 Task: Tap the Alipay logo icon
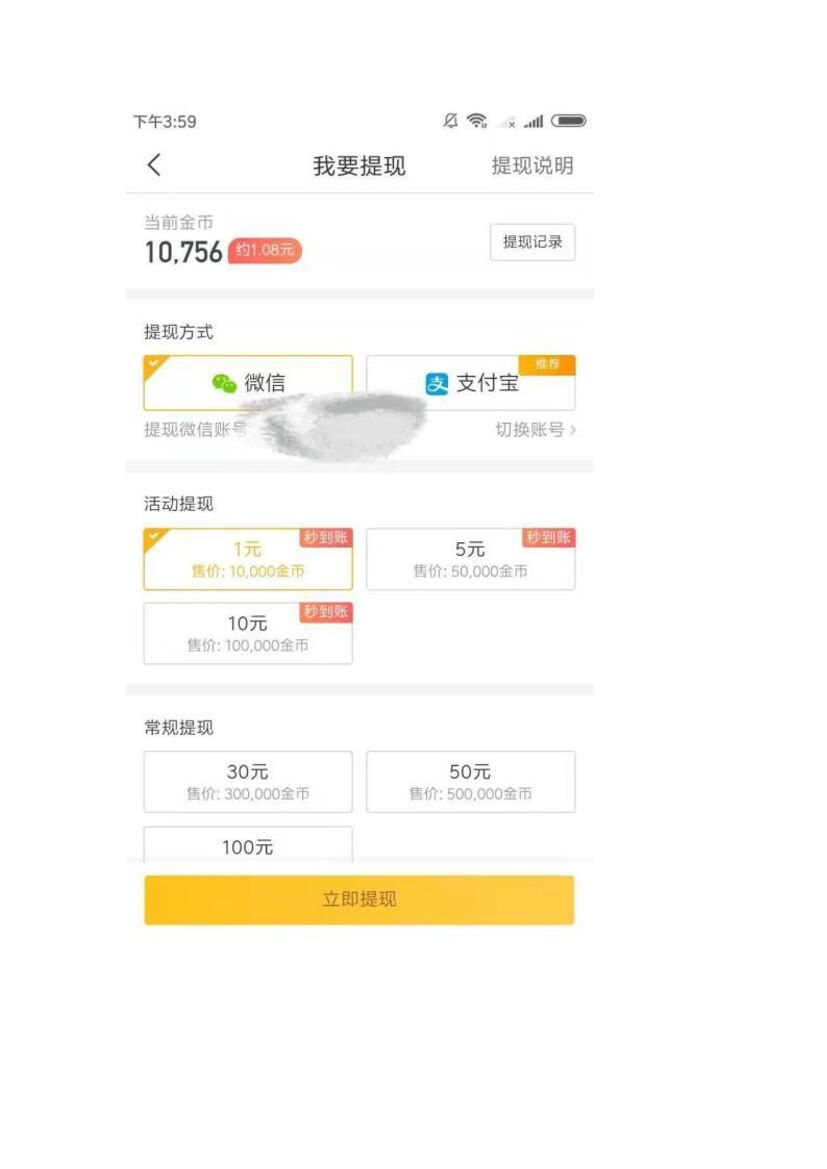coord(437,384)
